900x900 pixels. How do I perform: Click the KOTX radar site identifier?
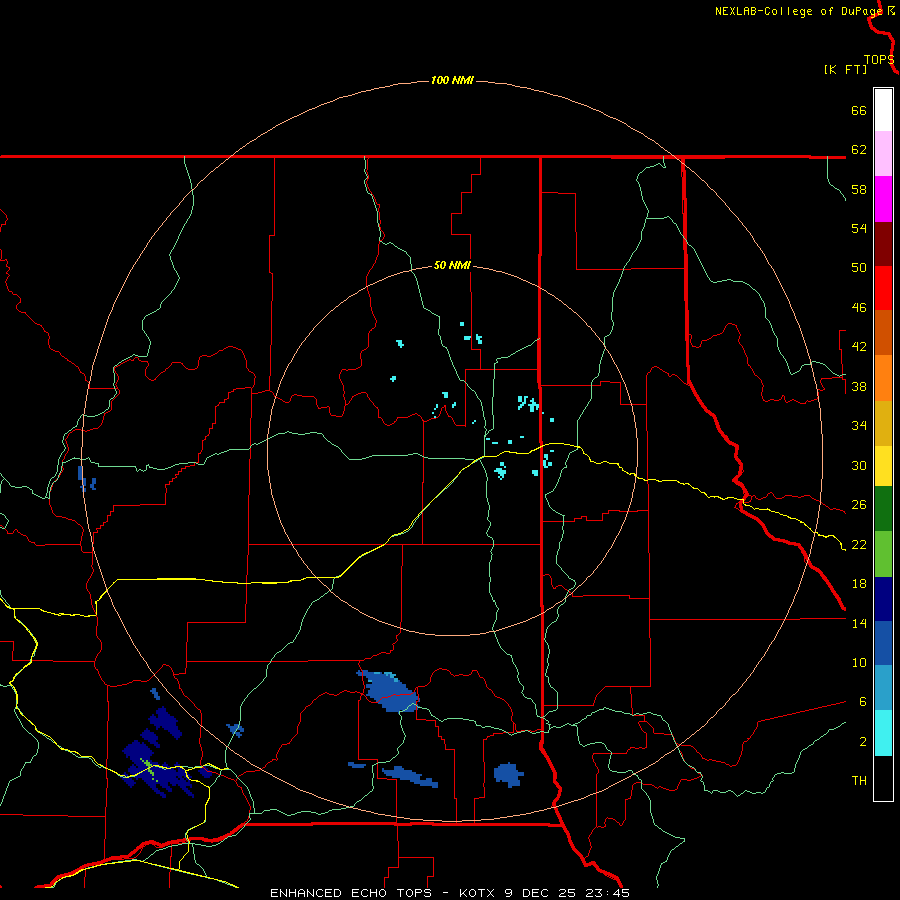point(476,893)
